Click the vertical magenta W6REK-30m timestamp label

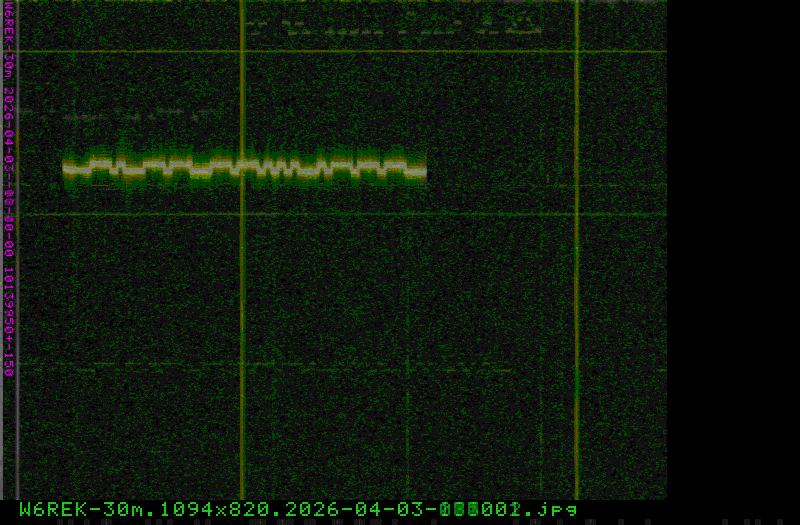pyautogui.click(x=9, y=189)
